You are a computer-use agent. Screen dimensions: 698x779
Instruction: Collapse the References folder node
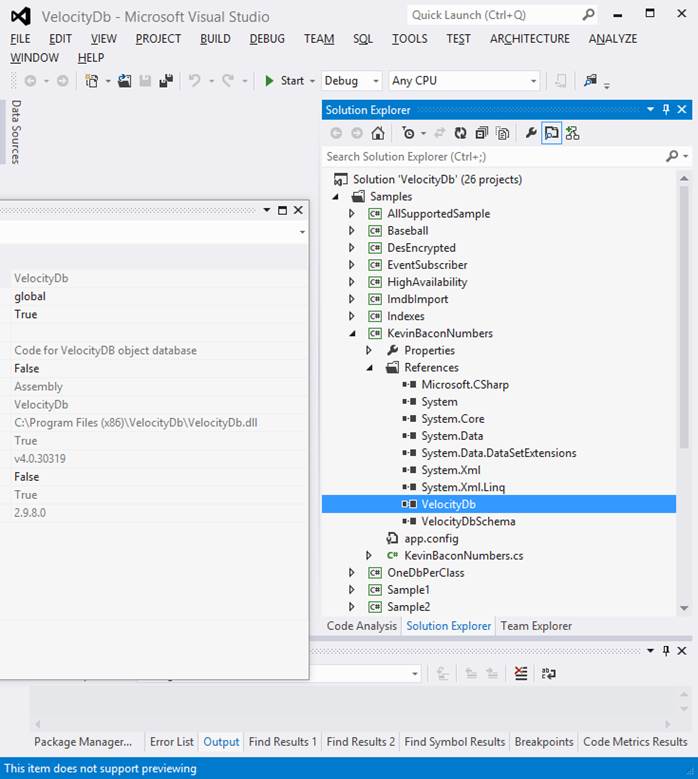tap(369, 368)
